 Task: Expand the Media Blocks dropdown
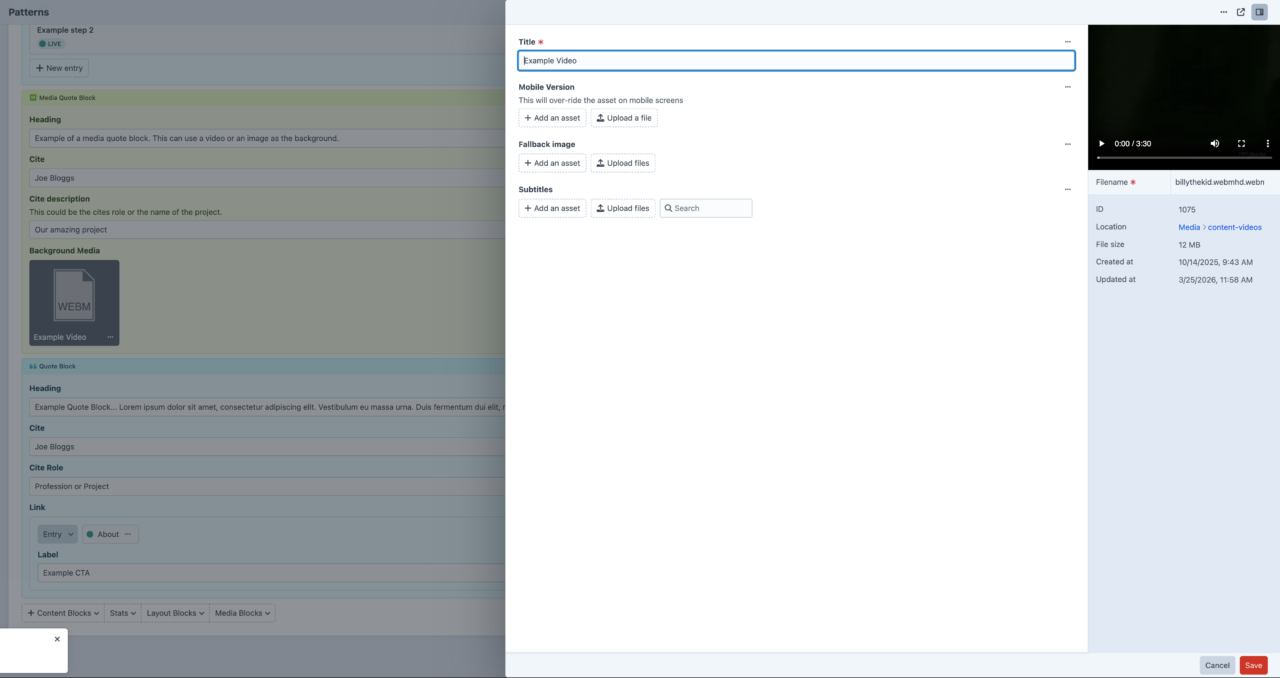click(242, 612)
